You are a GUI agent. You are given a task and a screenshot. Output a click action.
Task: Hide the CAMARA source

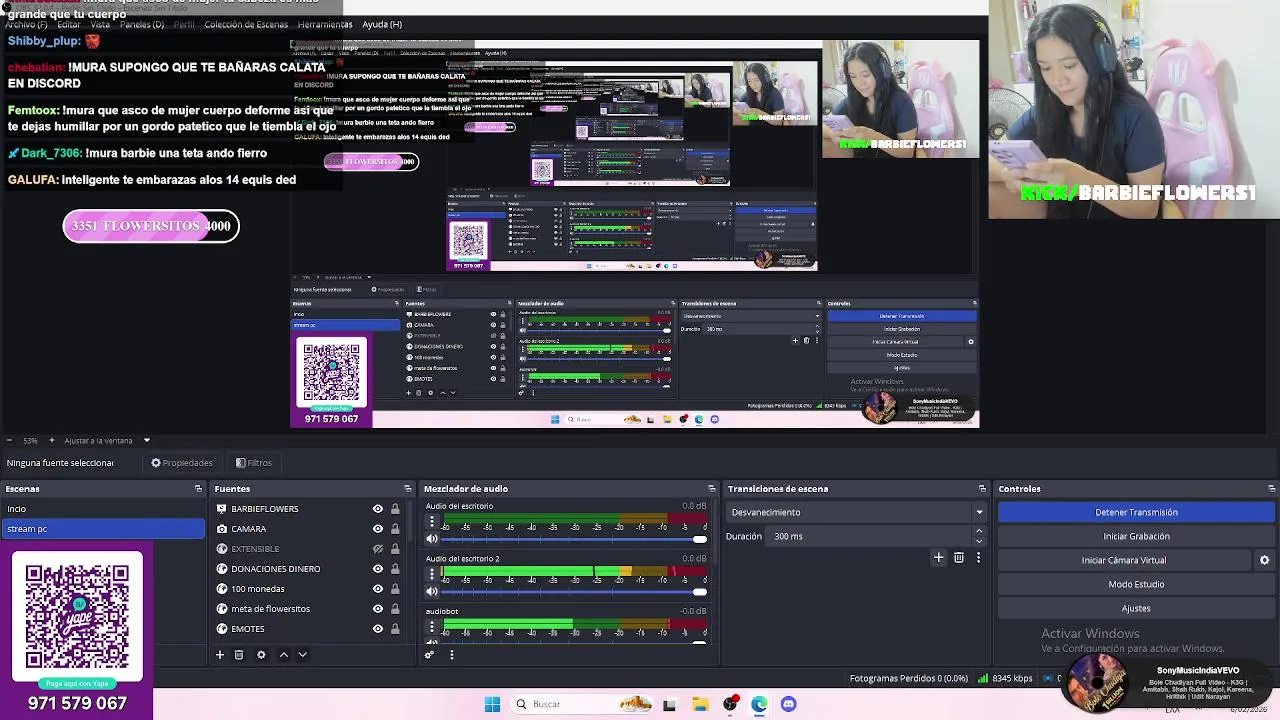378,529
